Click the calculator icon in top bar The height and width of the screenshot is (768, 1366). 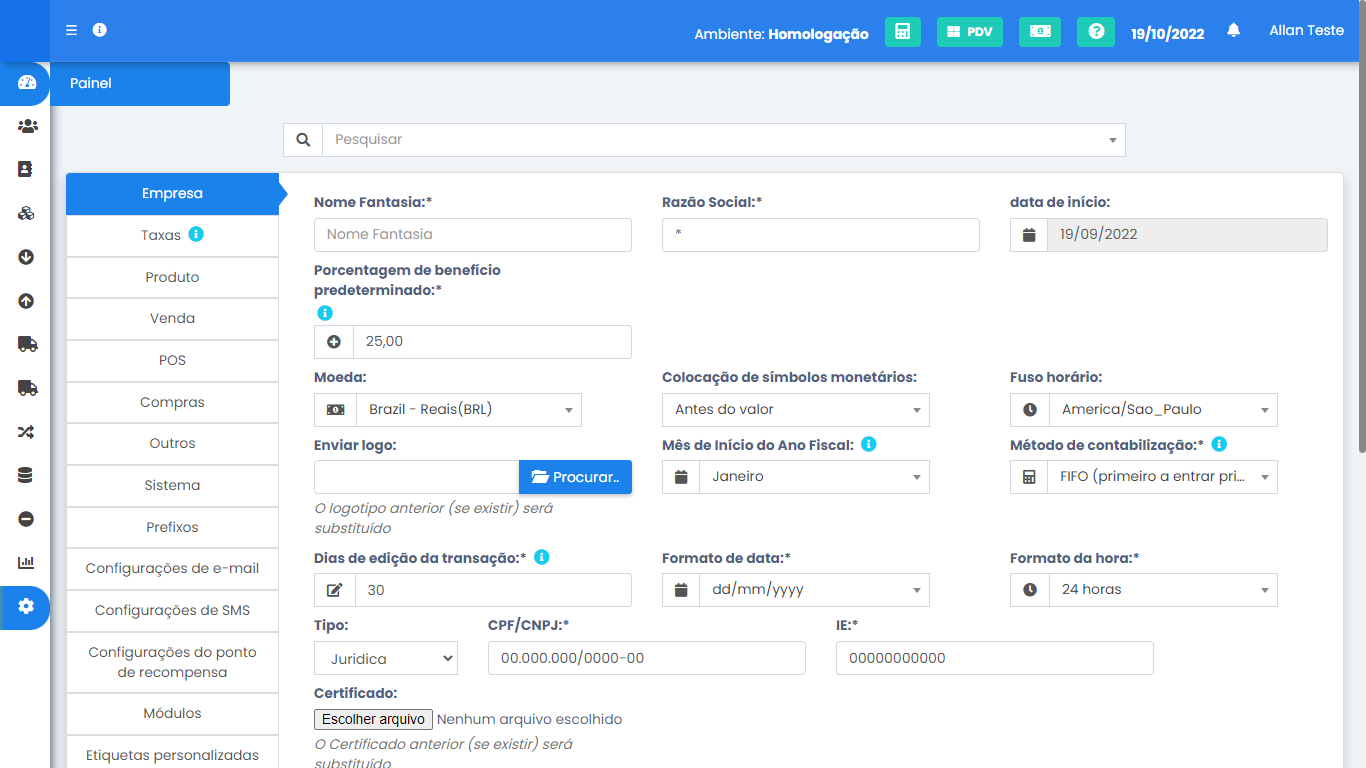(902, 32)
